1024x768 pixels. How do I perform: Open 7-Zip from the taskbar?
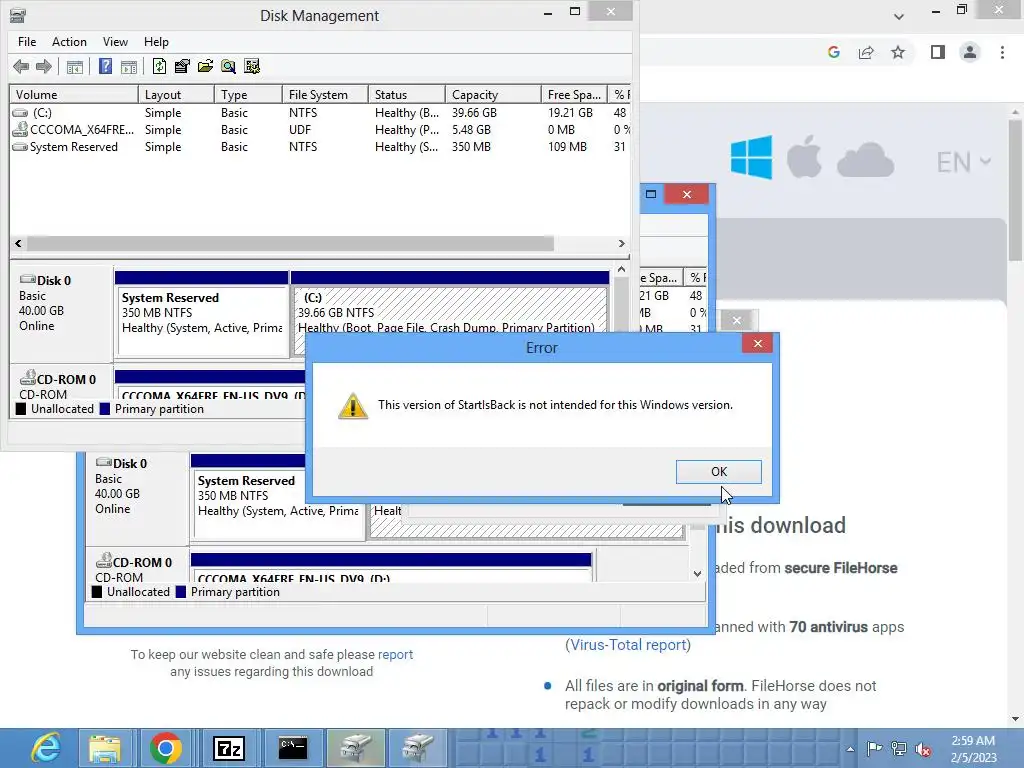click(x=229, y=748)
